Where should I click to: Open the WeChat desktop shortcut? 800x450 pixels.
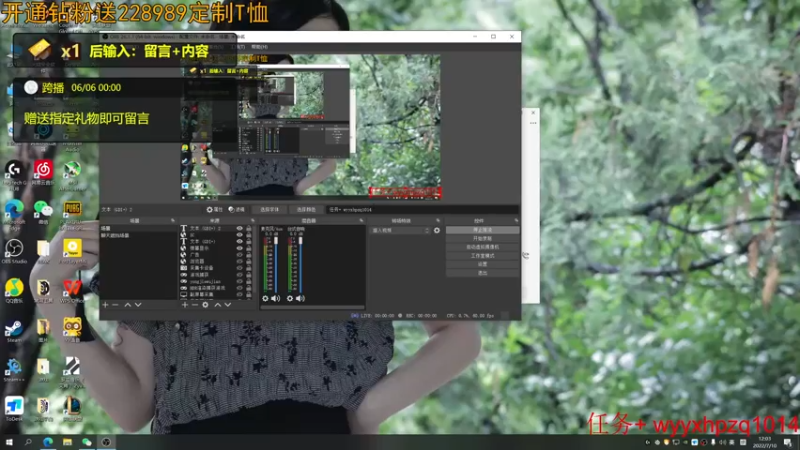[43, 212]
